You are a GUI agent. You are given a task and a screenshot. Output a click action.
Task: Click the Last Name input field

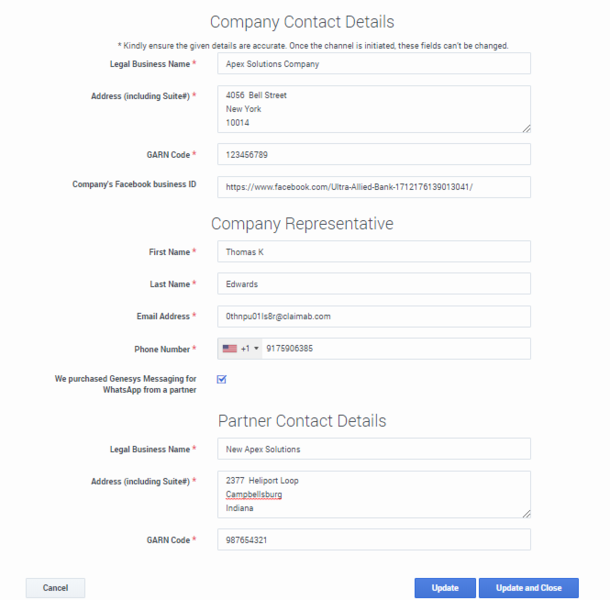374,284
